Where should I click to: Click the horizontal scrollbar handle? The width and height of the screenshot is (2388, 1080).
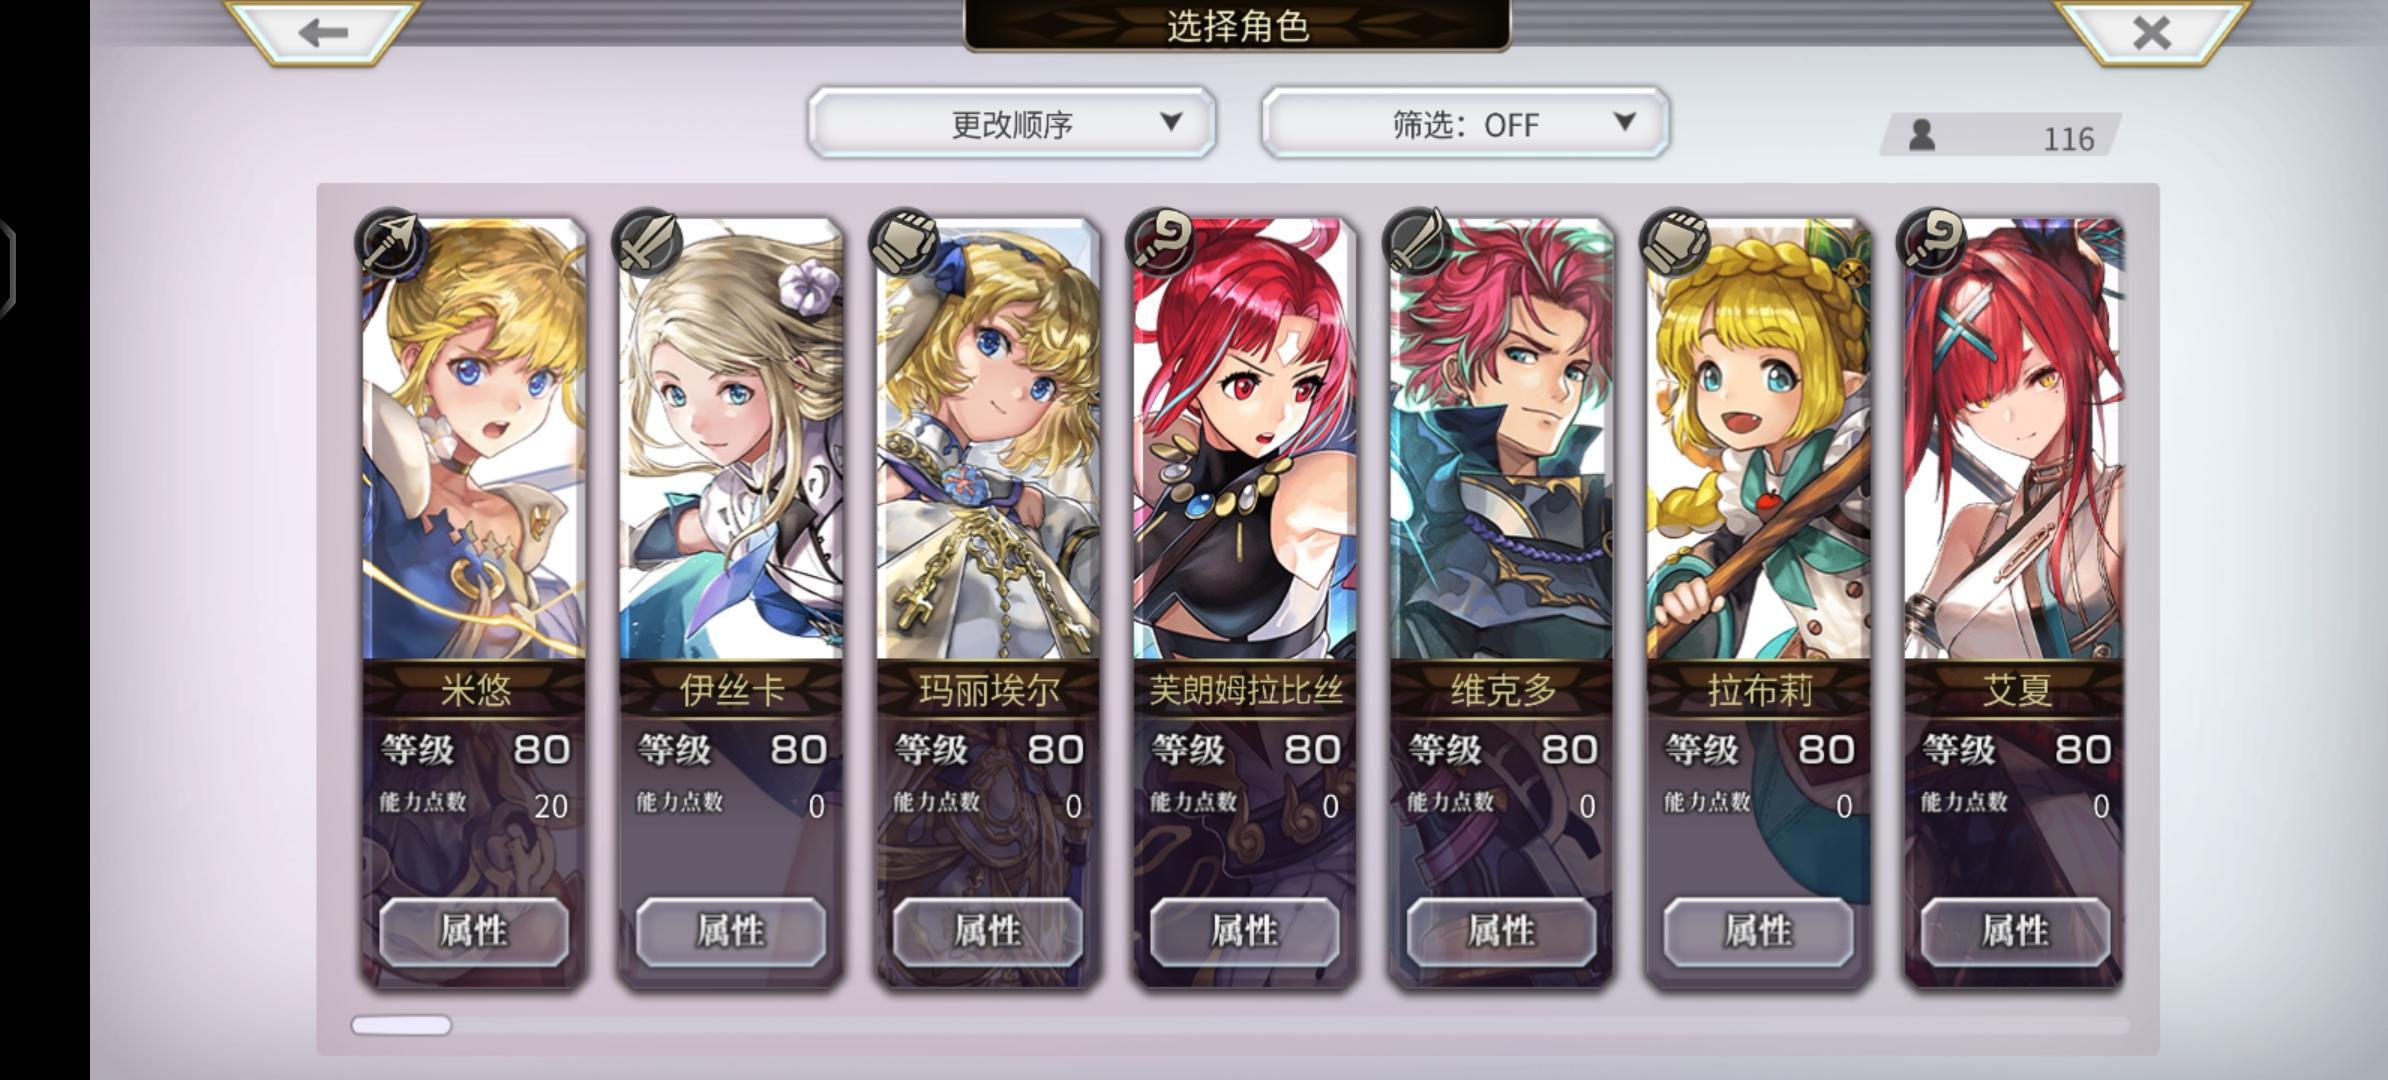point(401,1025)
